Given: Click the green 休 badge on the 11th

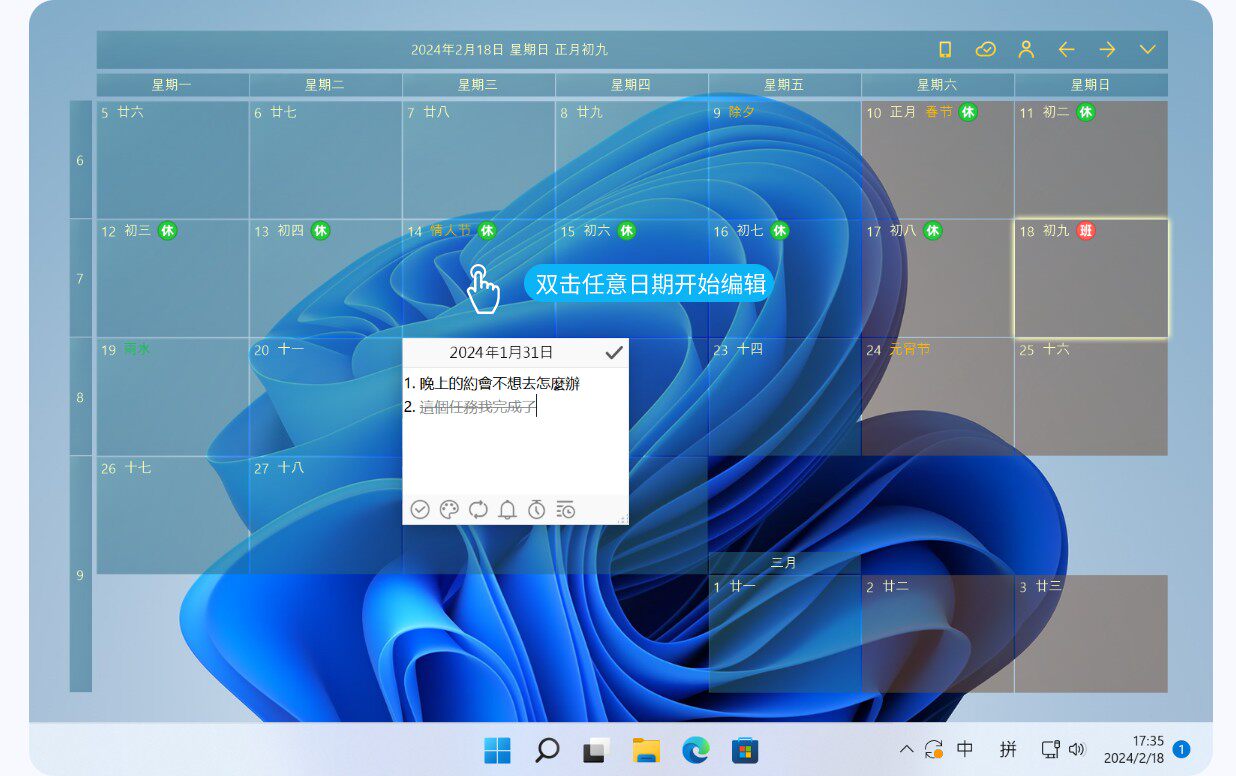Looking at the screenshot, I should 1086,112.
